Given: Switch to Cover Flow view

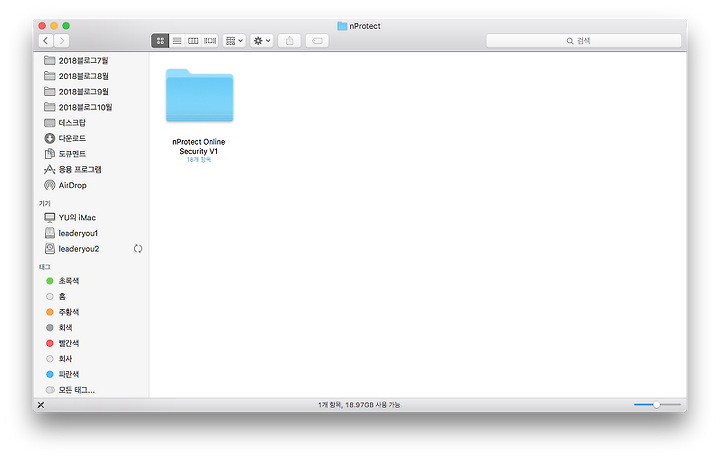Looking at the screenshot, I should point(210,41).
